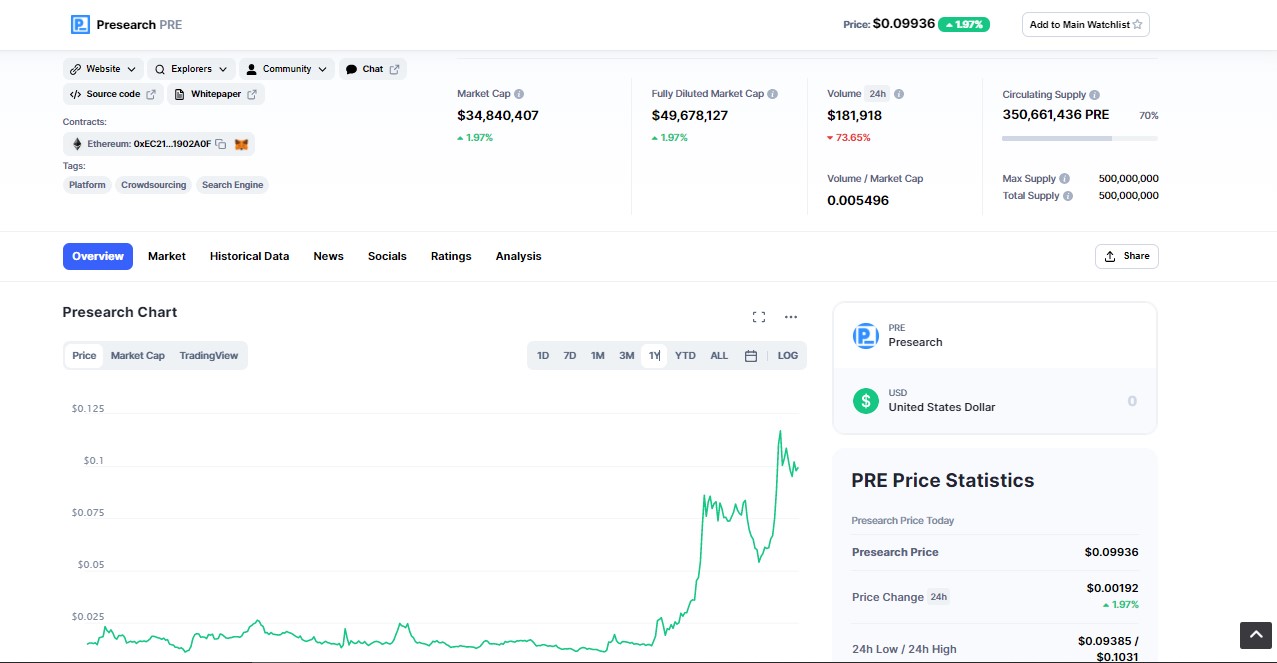Click Add to Main Watchlist button
The width and height of the screenshot is (1277, 663).
pos(1086,24)
